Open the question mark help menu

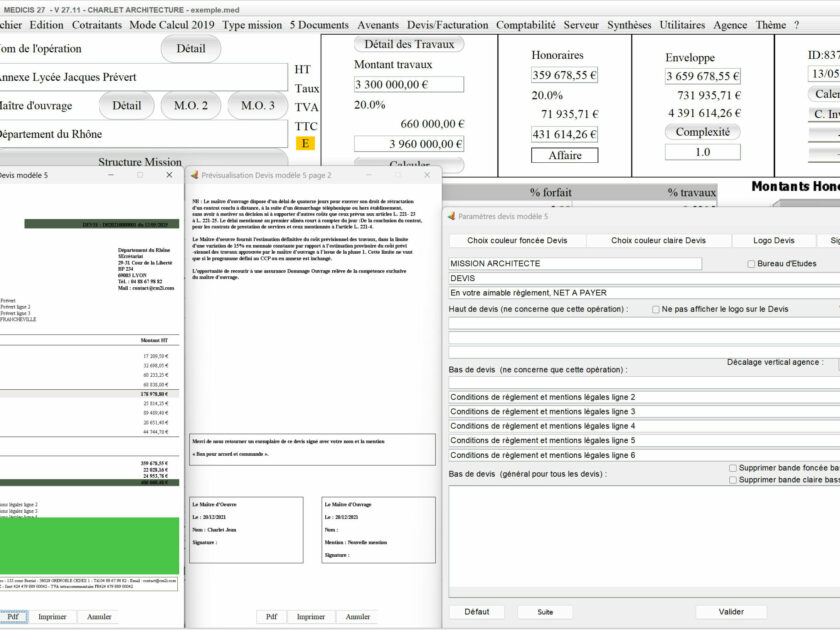coord(797,25)
